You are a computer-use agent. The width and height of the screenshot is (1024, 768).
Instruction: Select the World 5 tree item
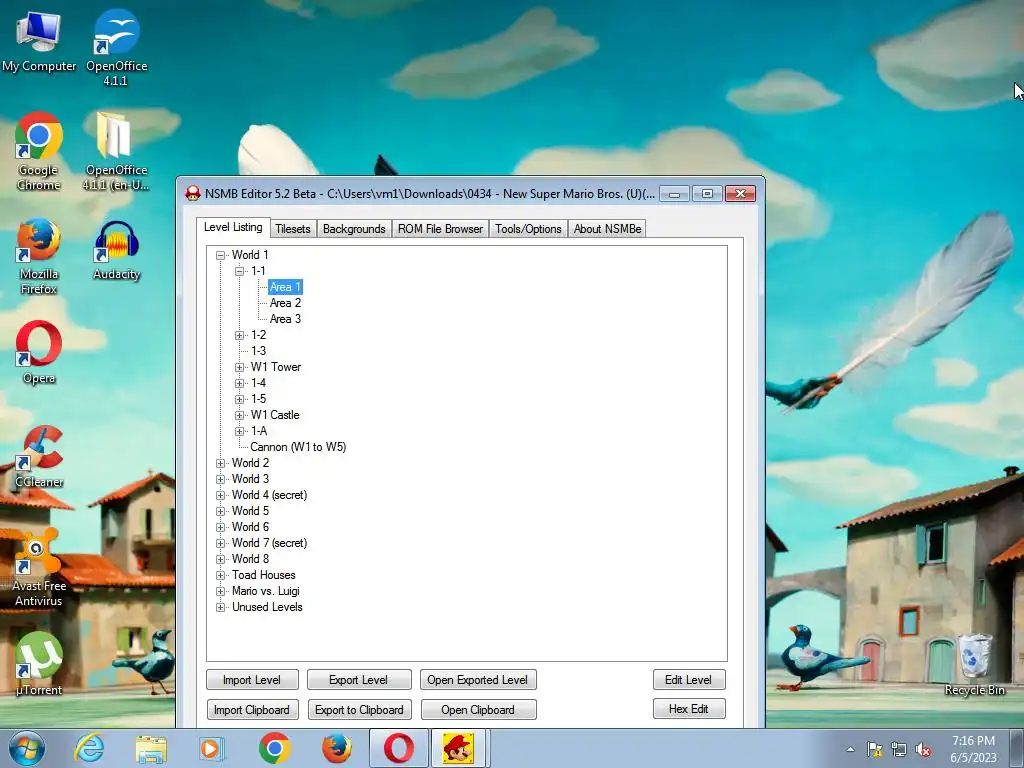click(x=250, y=511)
